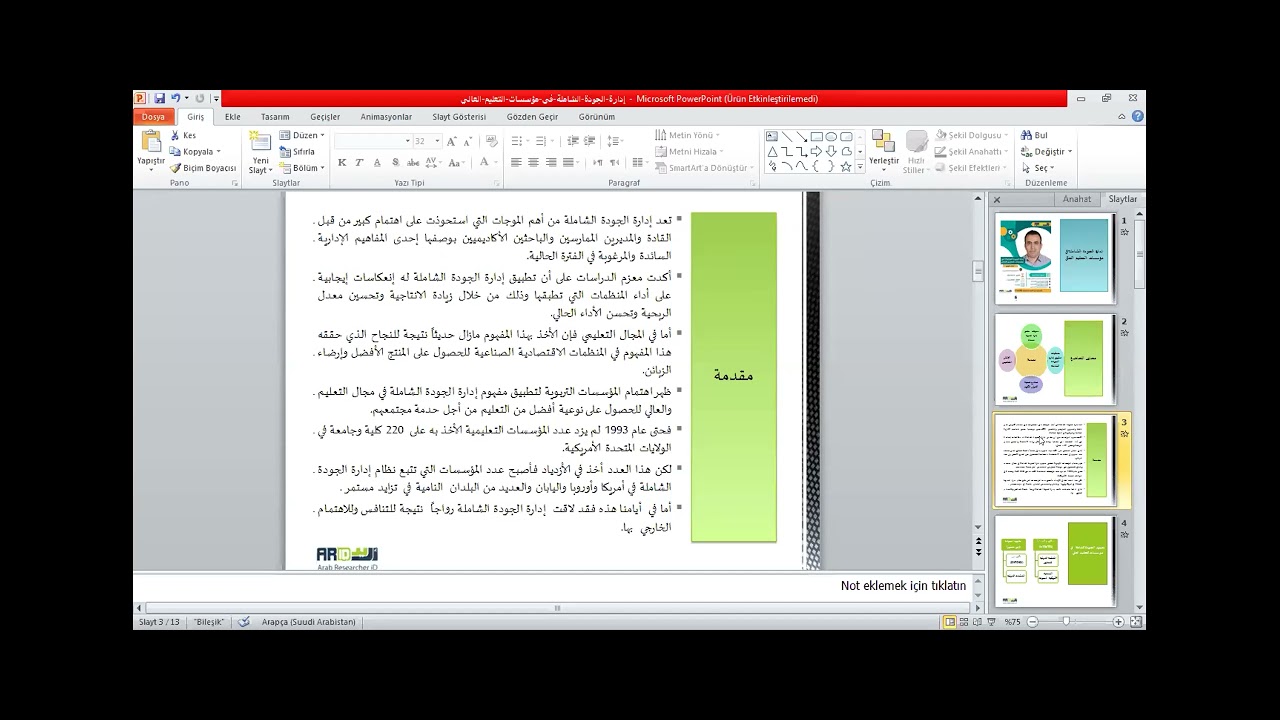Select slide 4 thumbnail

(1054, 560)
